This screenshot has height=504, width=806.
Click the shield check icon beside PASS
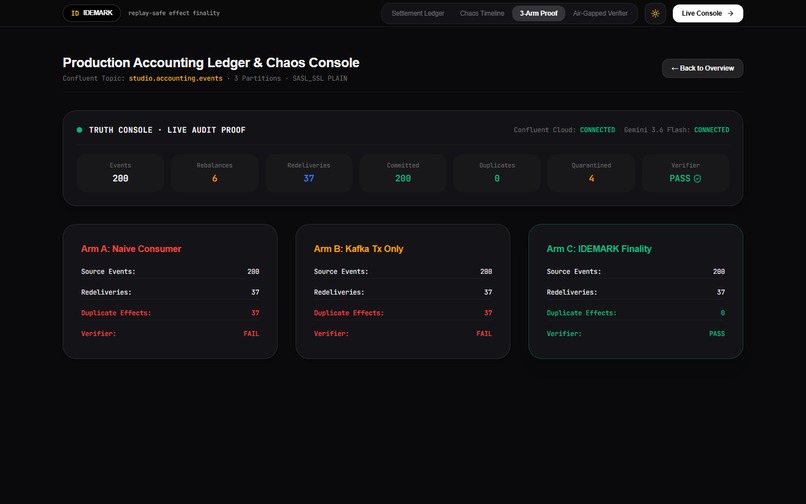pyautogui.click(x=697, y=178)
